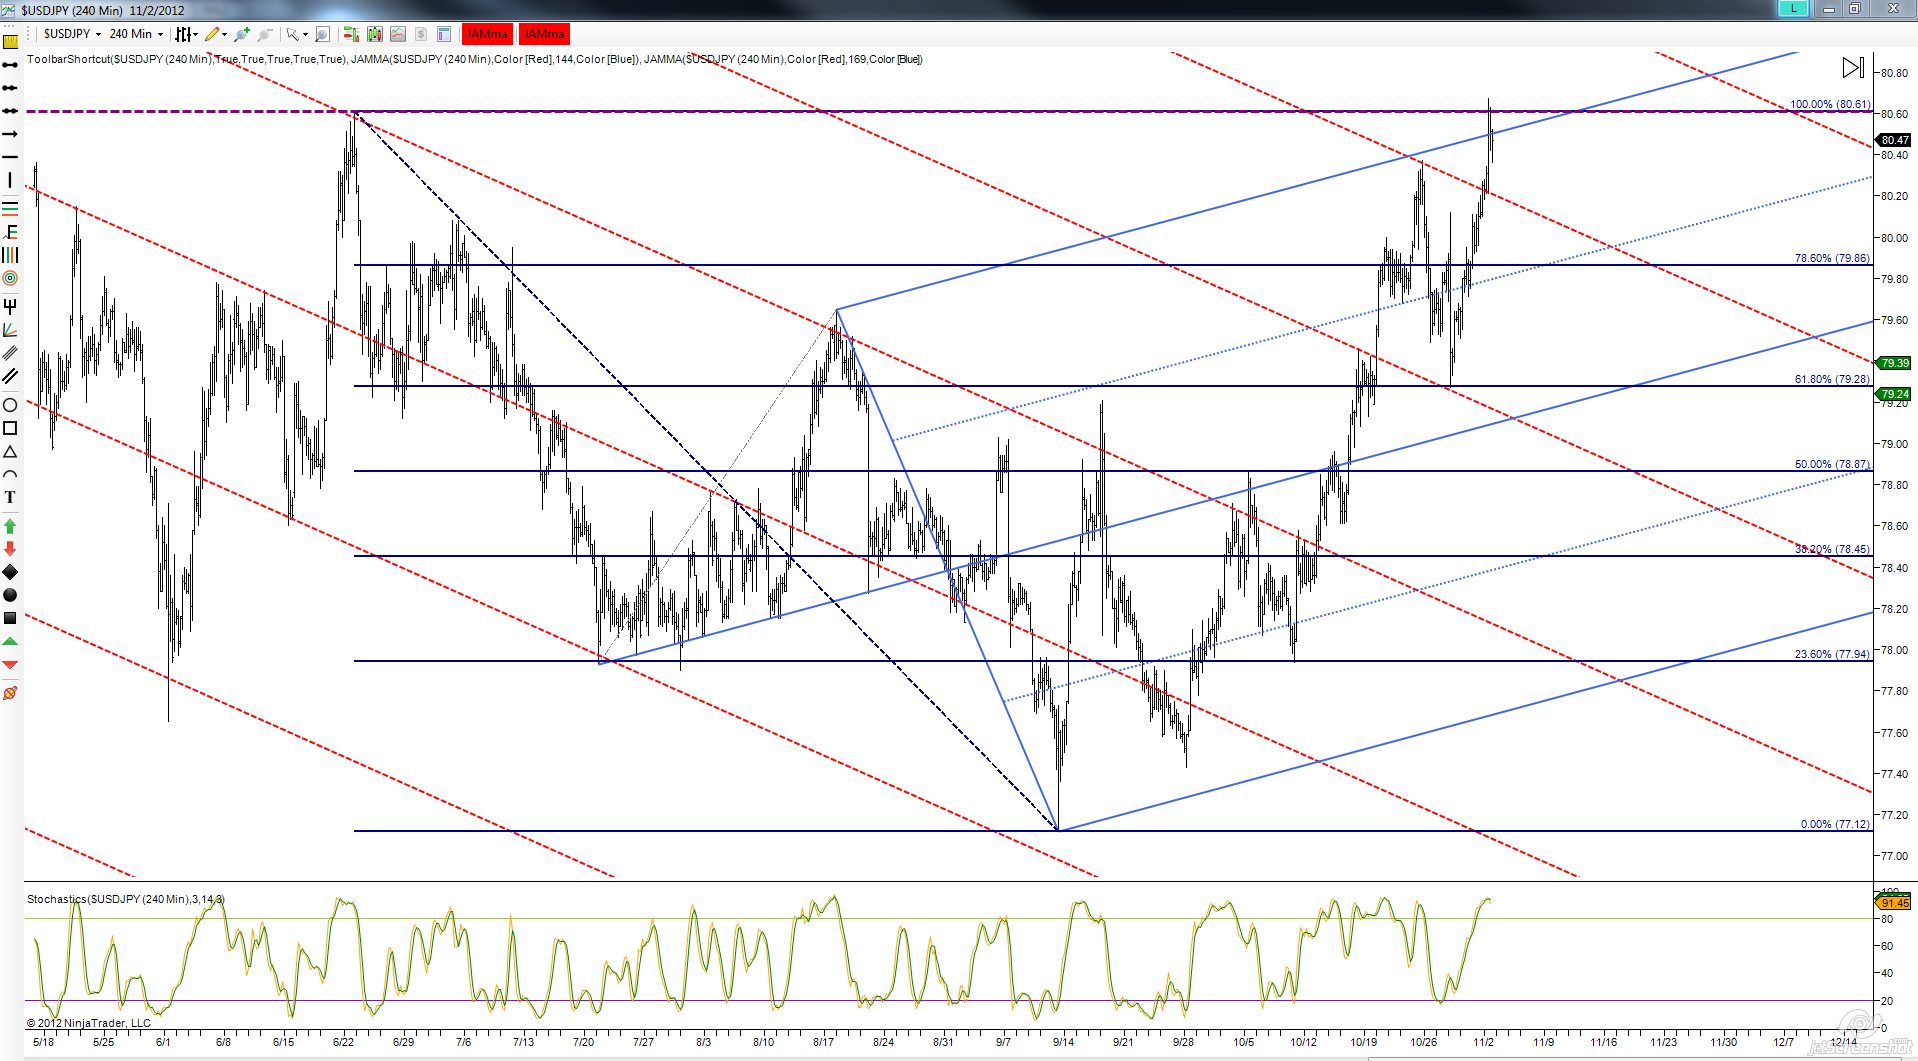The image size is (1918, 1061).
Task: Select the red triangle down marker
Action: [10, 664]
